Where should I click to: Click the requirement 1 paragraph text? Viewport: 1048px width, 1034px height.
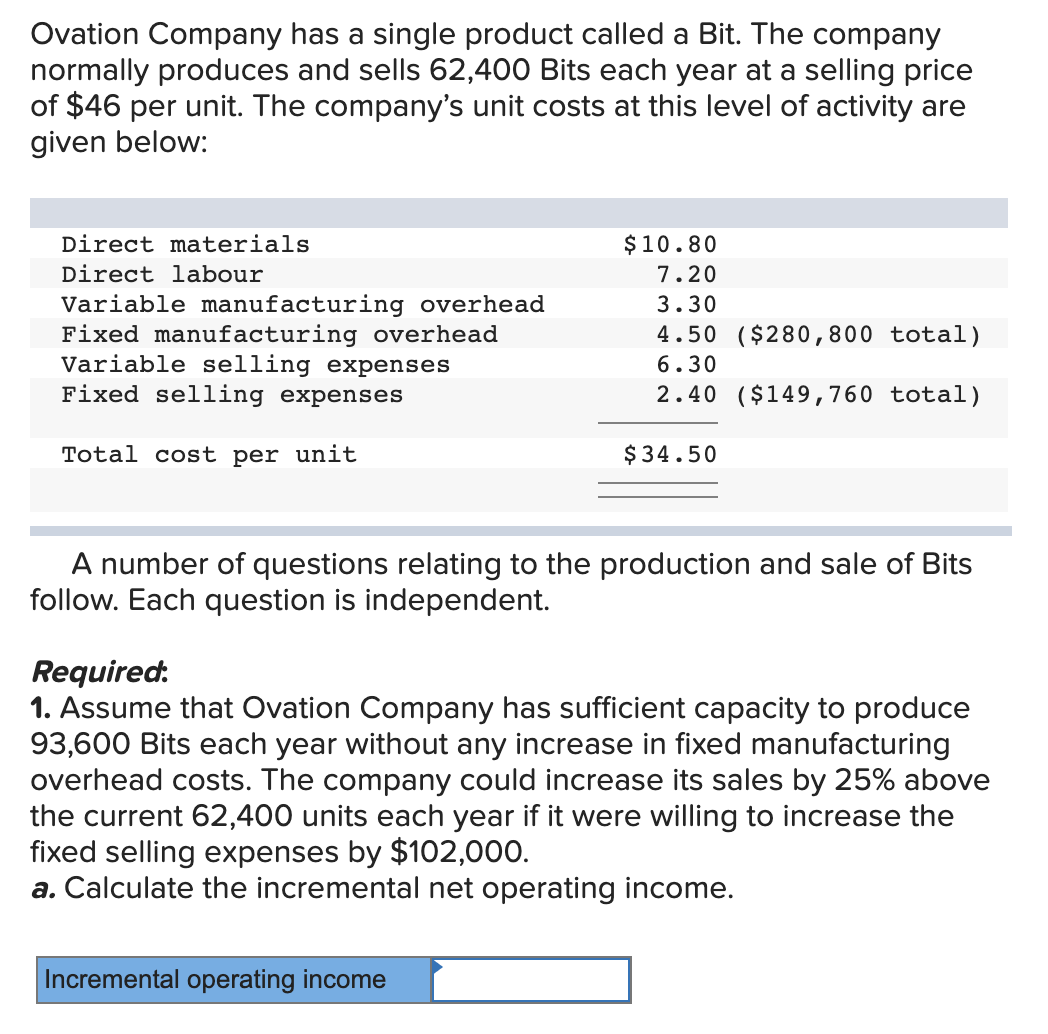coord(500,780)
